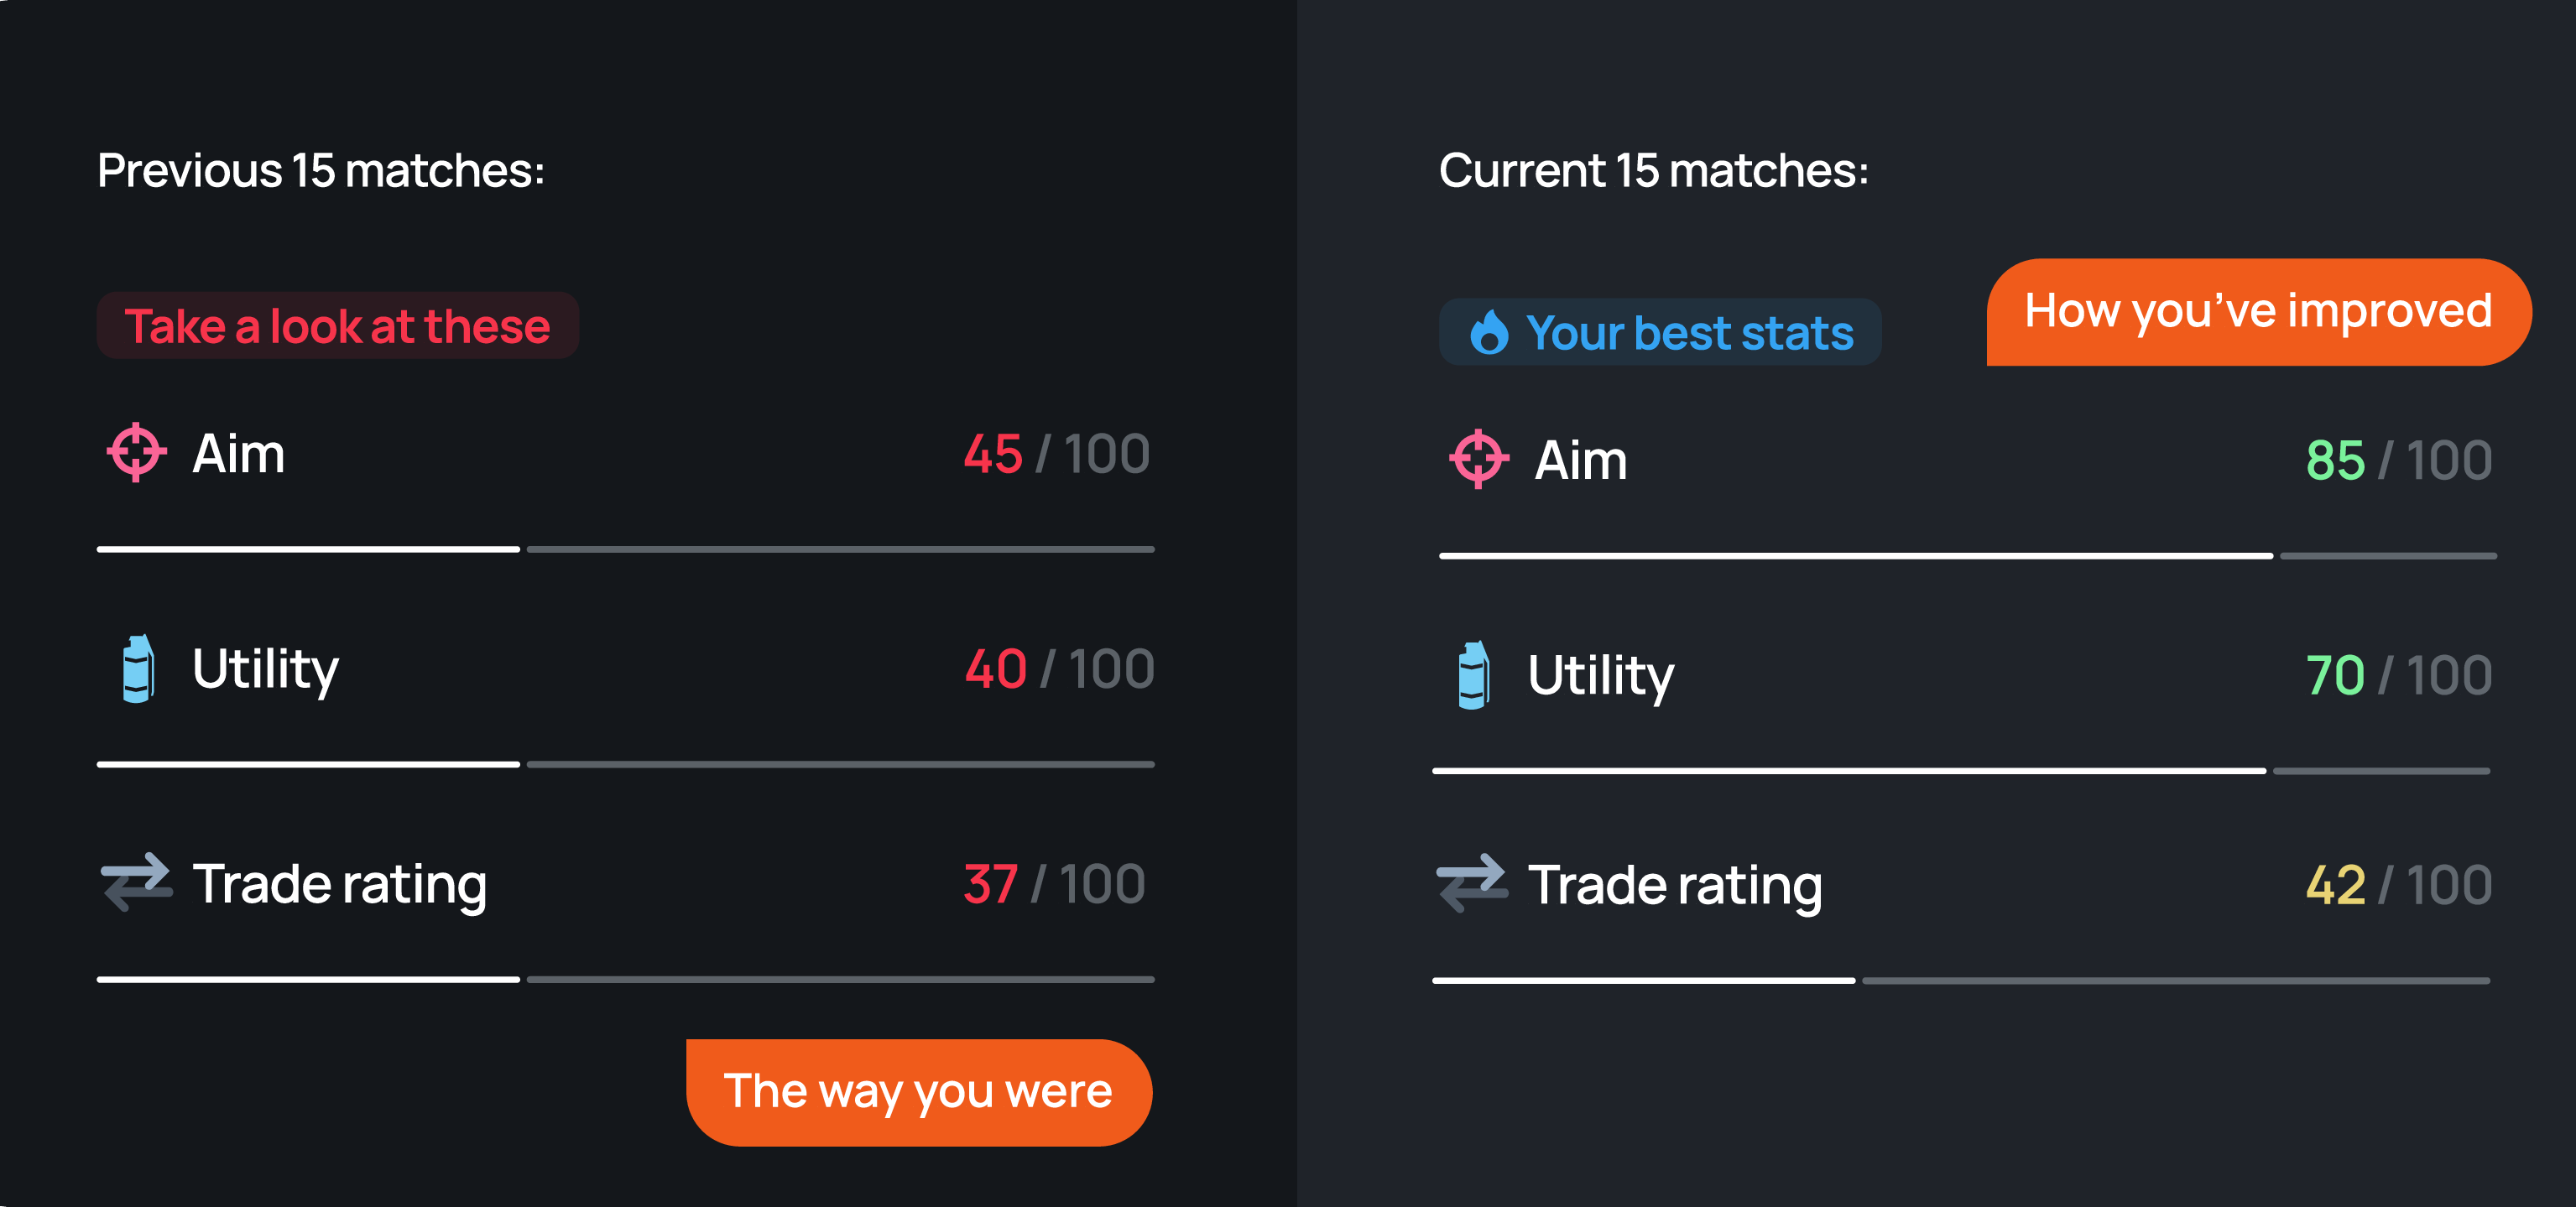
Task: Select the 'Take a look at these' tag
Action: pyautogui.click(x=337, y=326)
